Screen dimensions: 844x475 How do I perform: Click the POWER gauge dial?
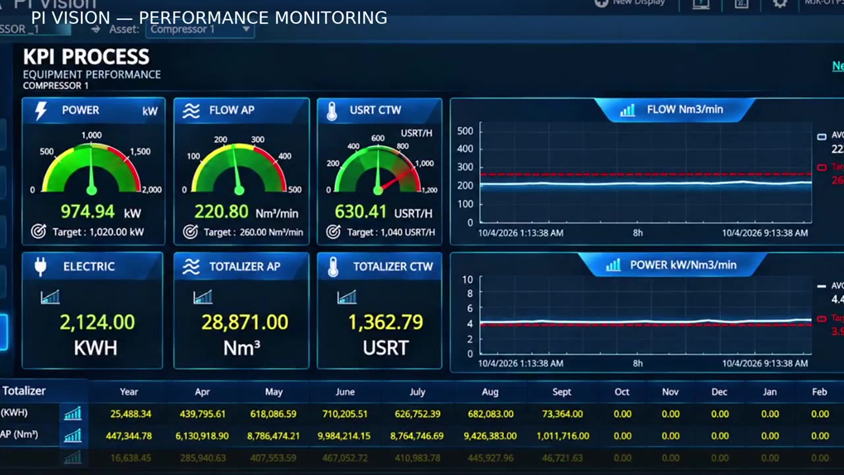92,167
